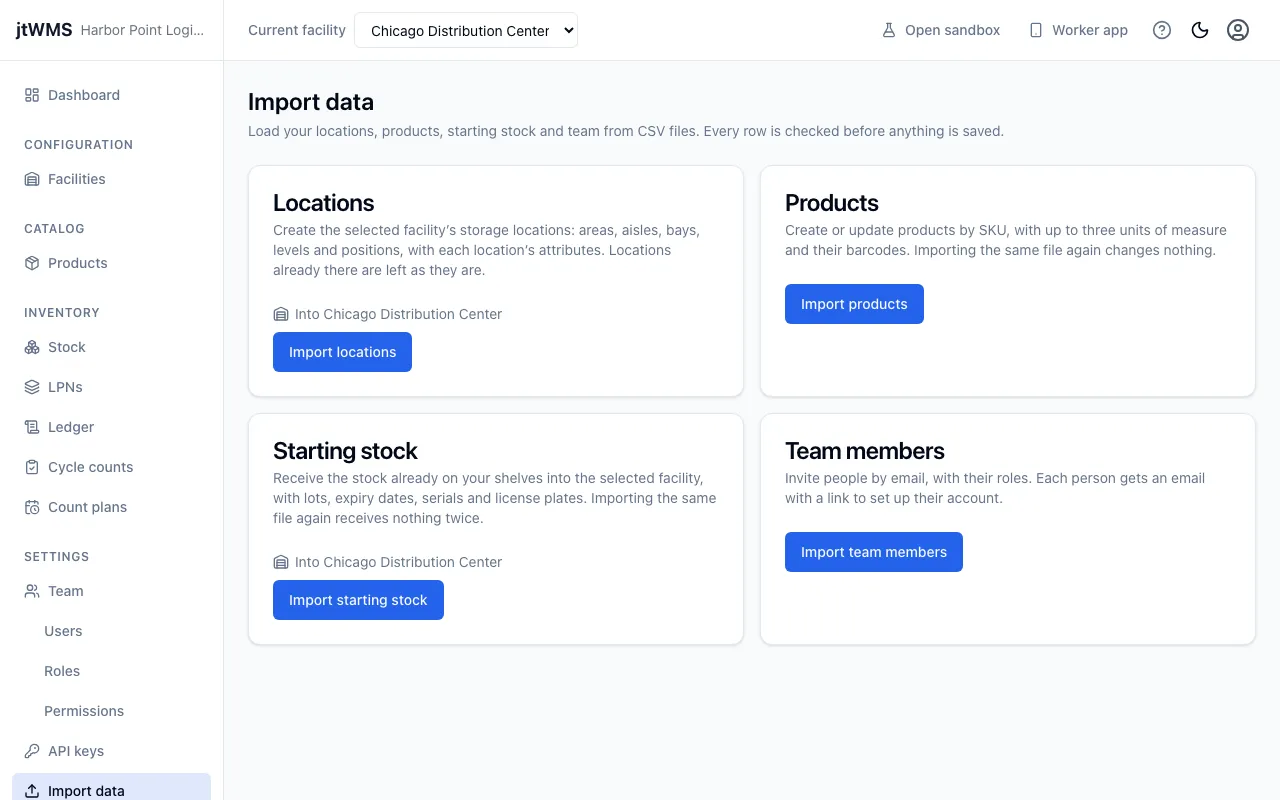The image size is (1280, 800).
Task: Click the Dashboard grid icon in sidebar
Action: tap(32, 95)
